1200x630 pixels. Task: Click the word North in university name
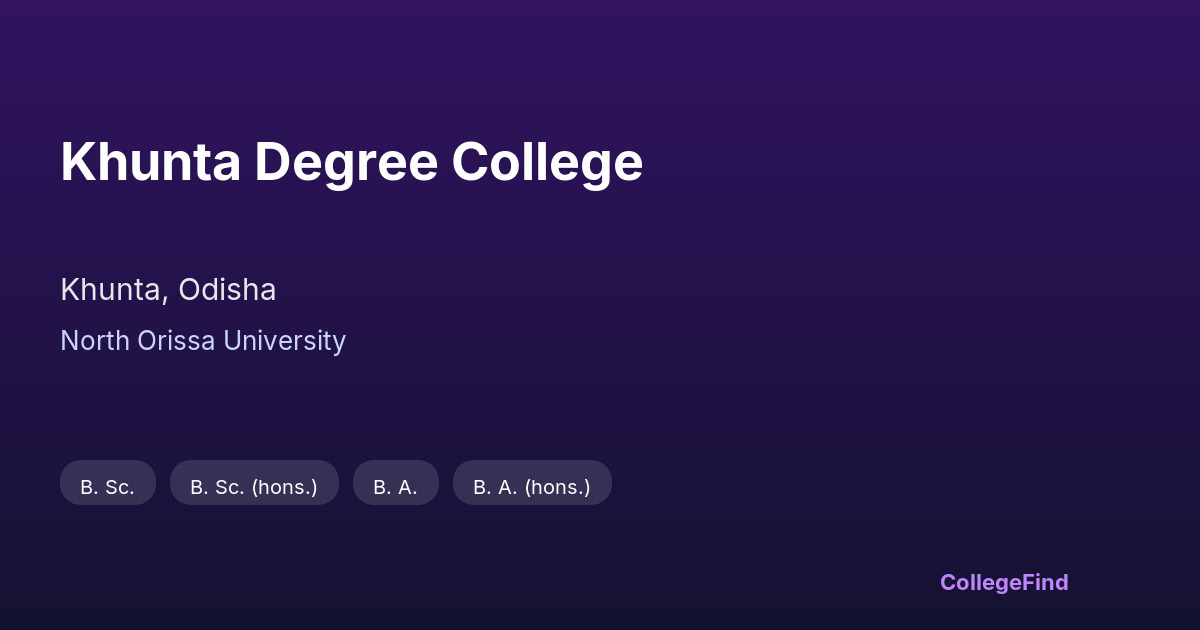tap(95, 341)
